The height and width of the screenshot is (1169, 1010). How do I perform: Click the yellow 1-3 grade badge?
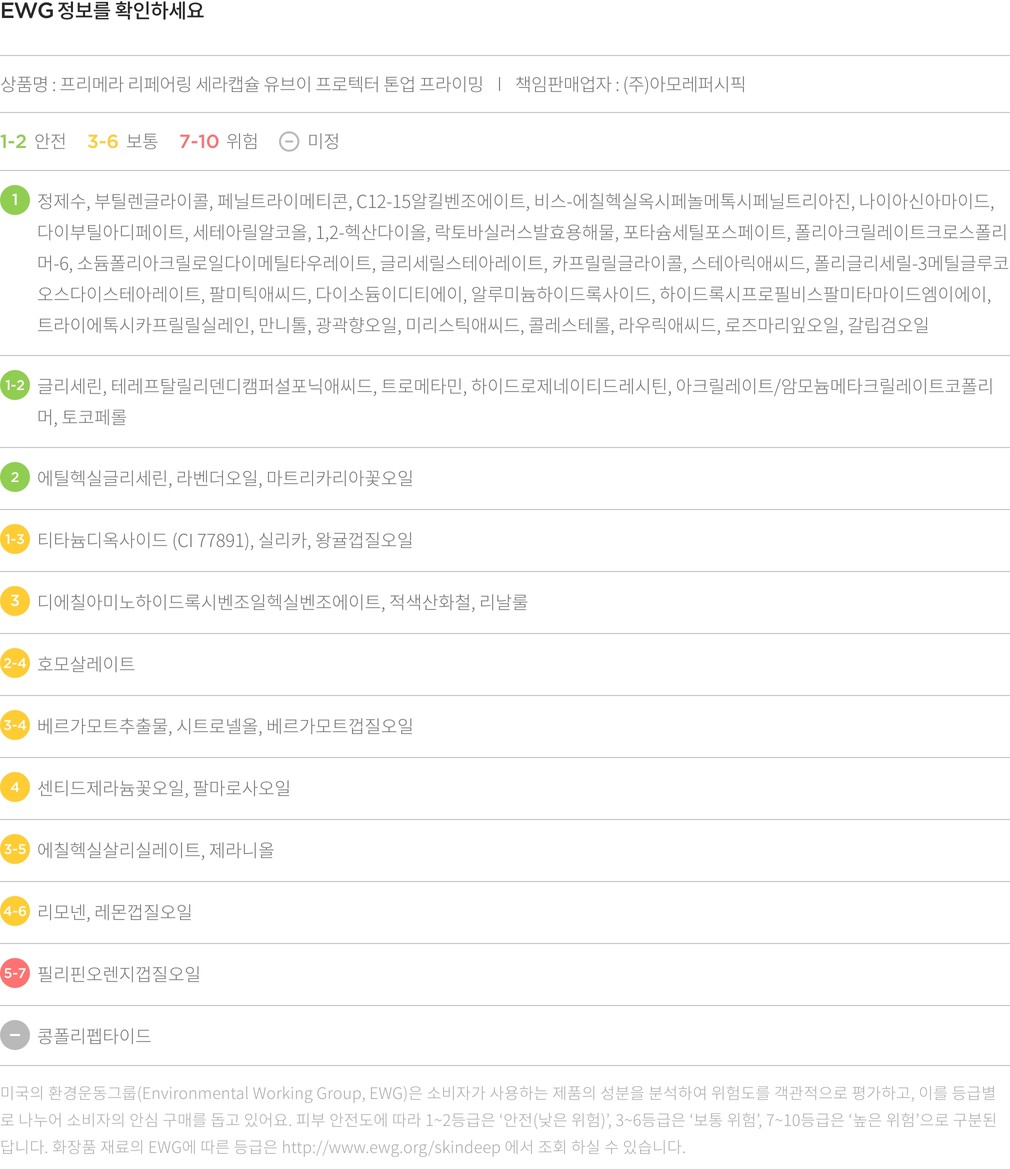click(x=15, y=540)
